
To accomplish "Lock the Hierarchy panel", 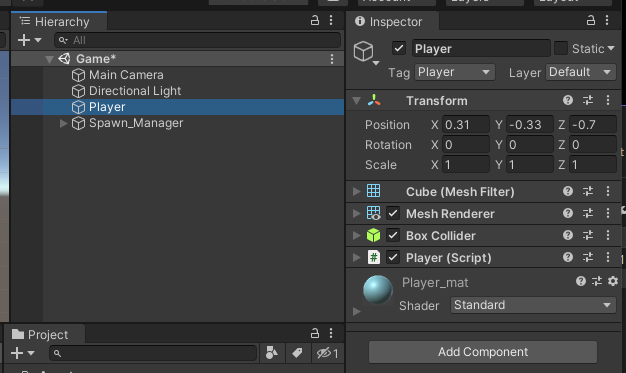I will (315, 20).
